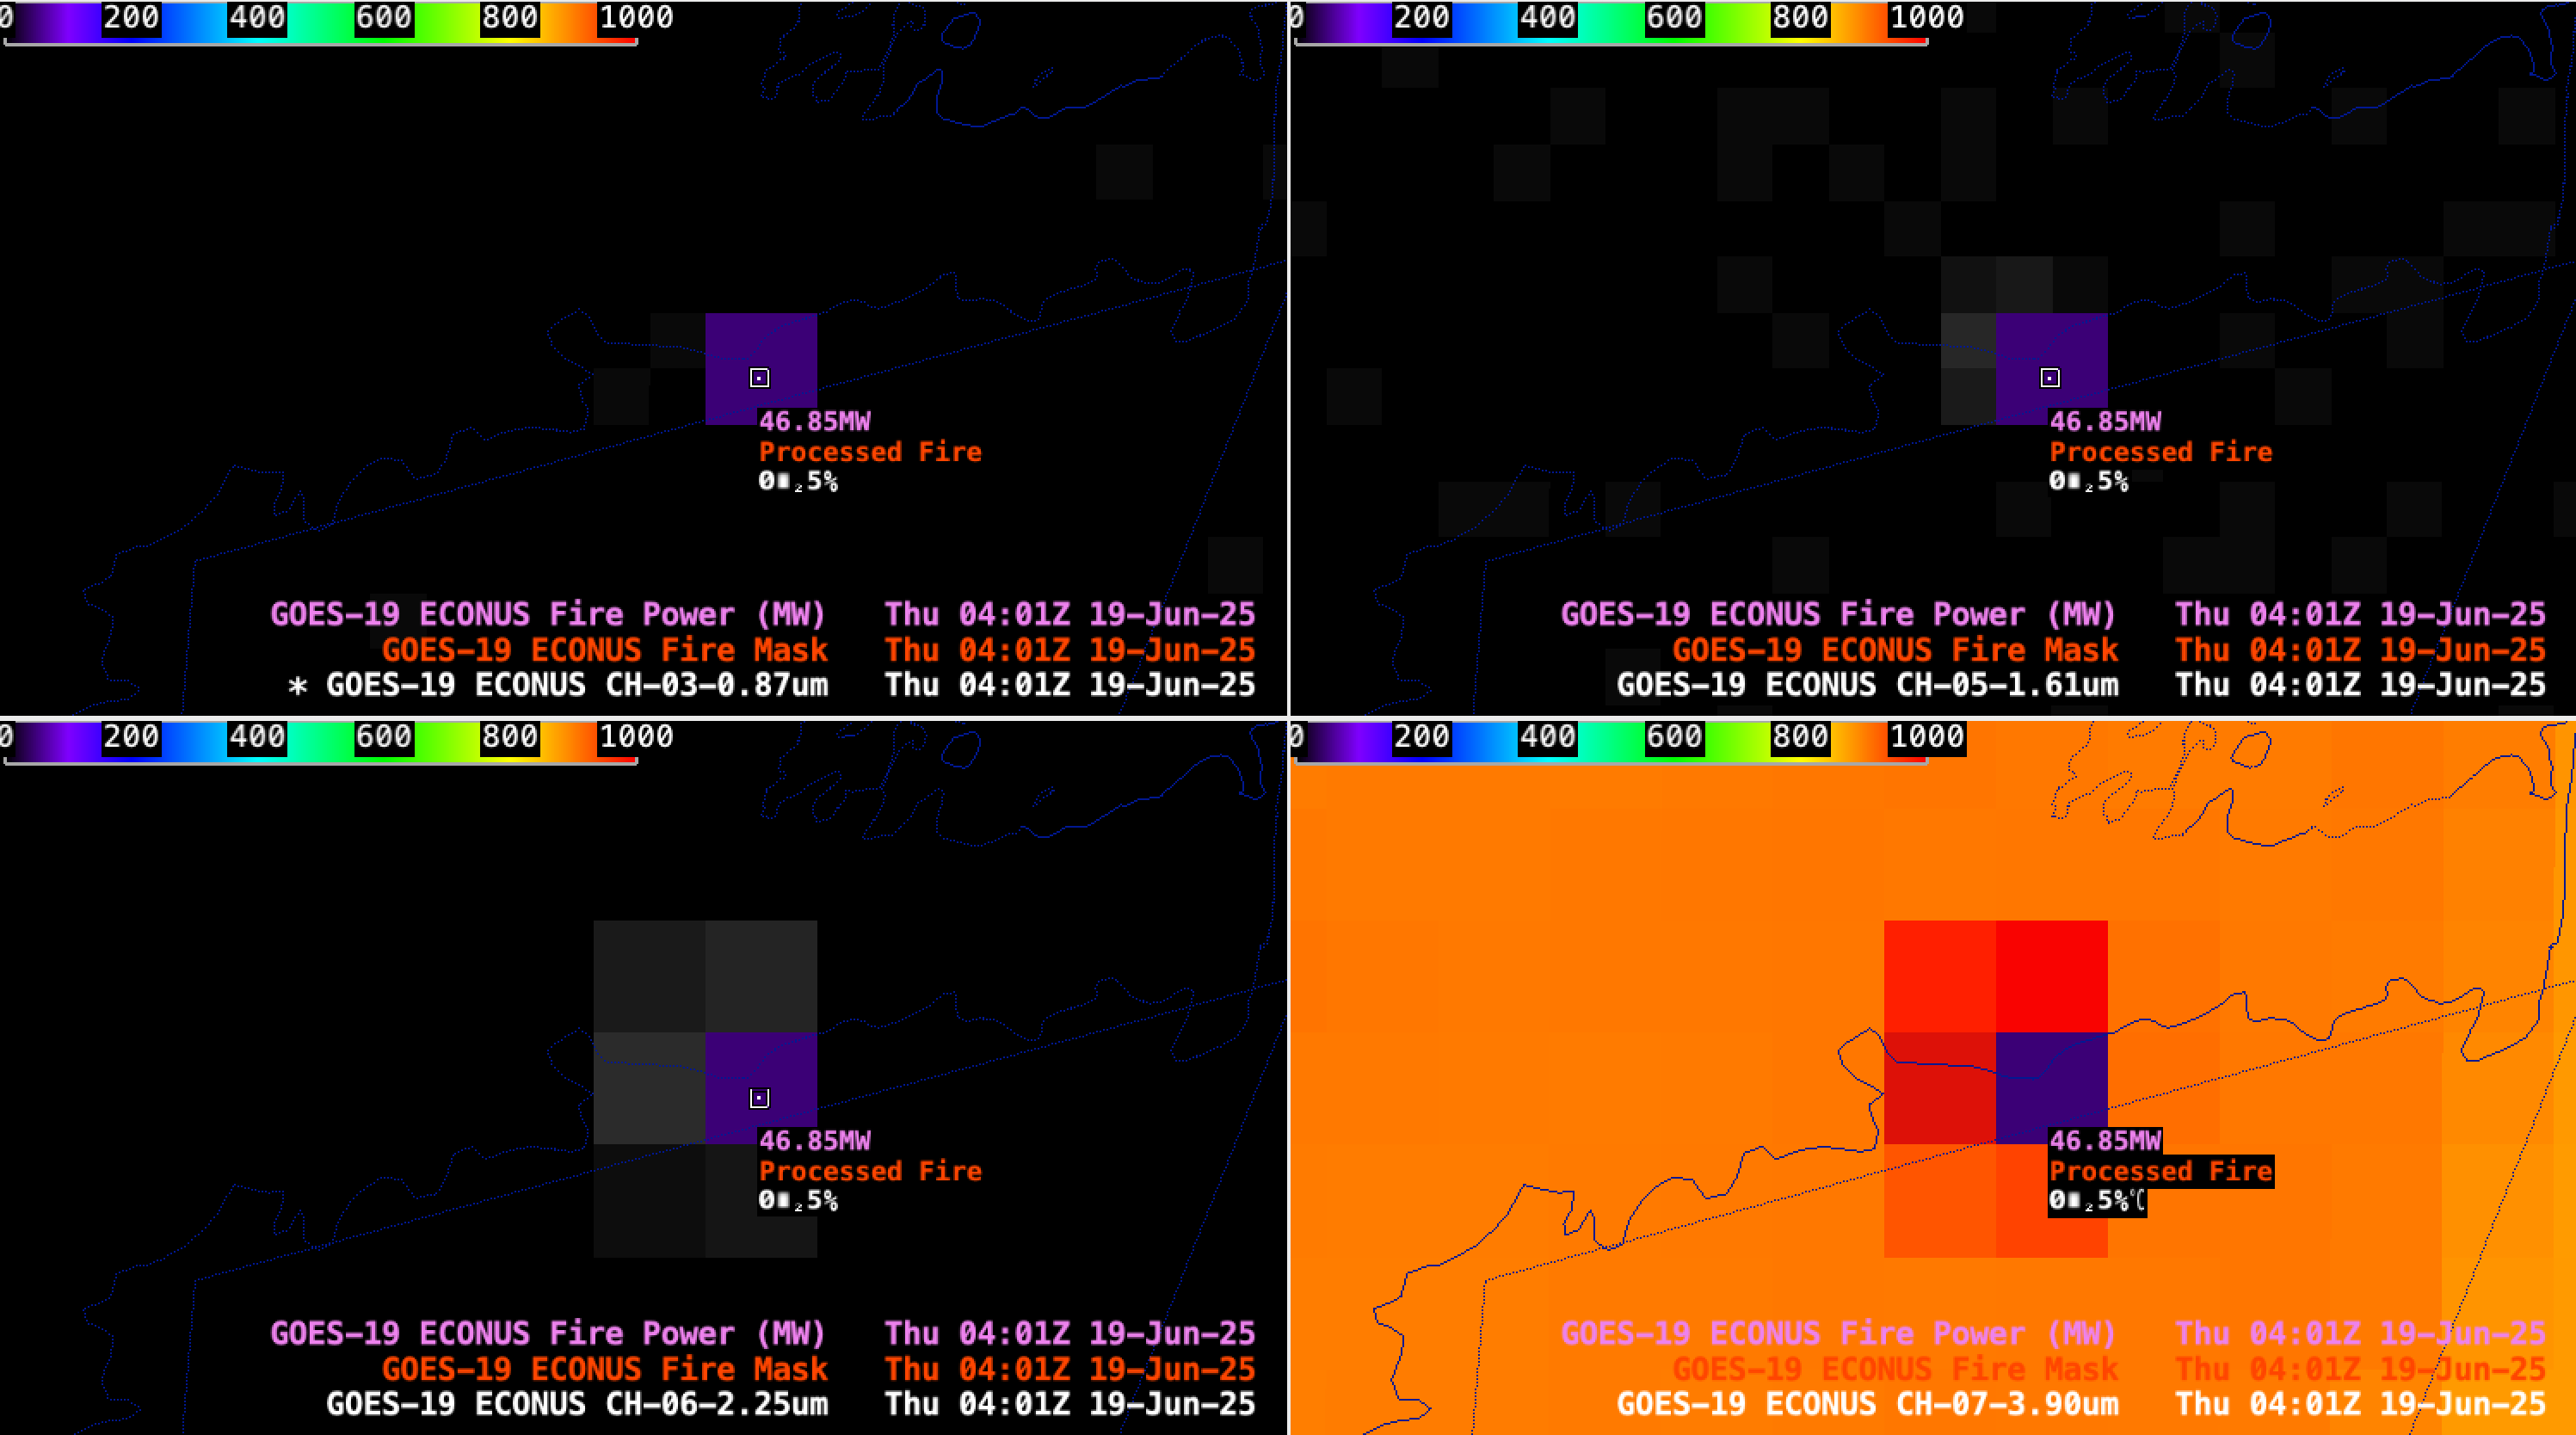Click the purple fire pixel in CH-03 panel
The width and height of the screenshot is (2576, 1435).
(761, 369)
